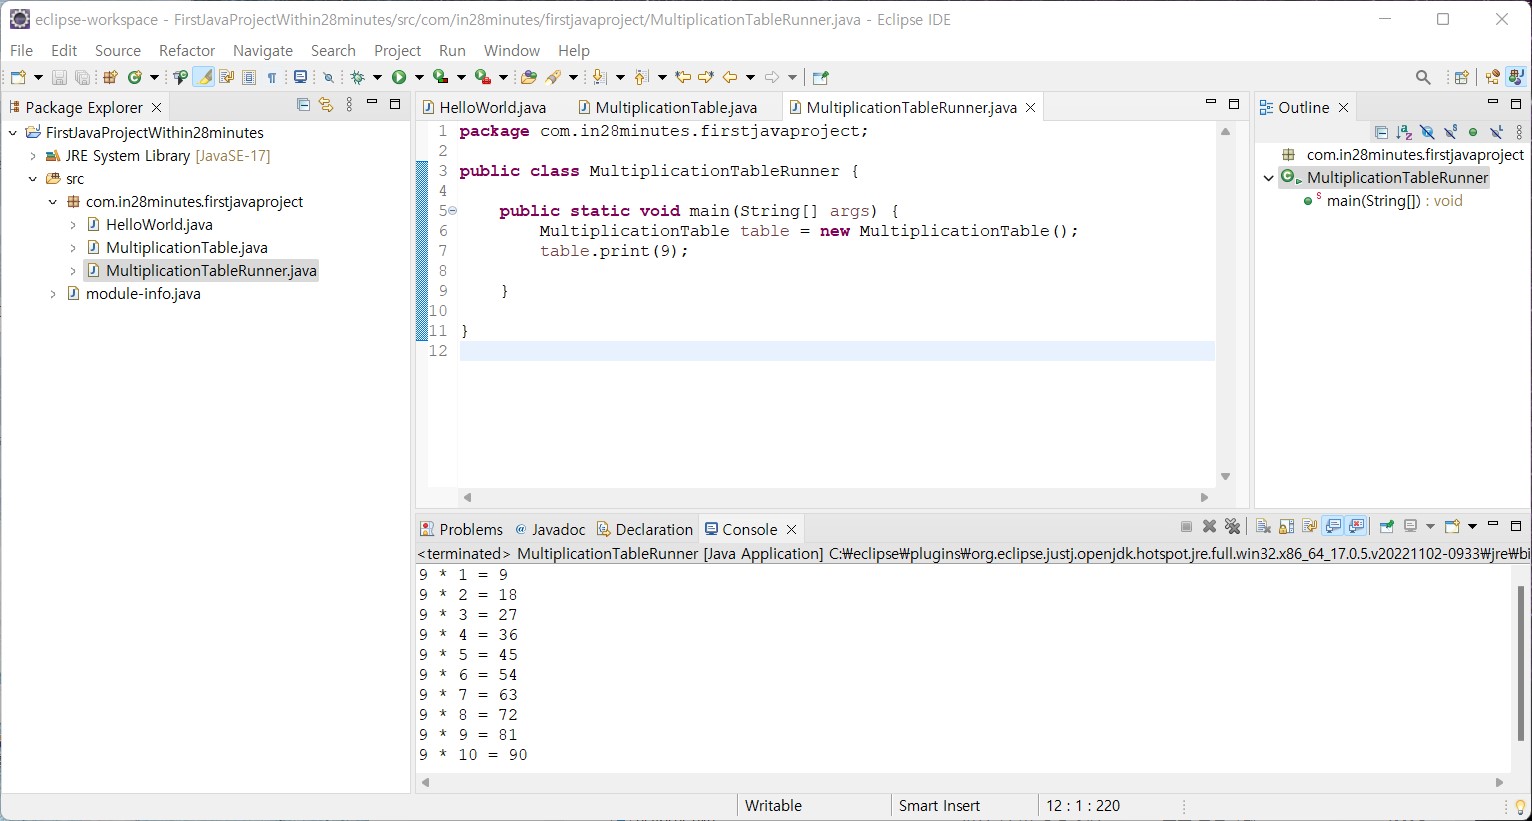Collapse the FirstJavaProjectWithin28minutes project
The image size is (1532, 821).
pos(13,133)
